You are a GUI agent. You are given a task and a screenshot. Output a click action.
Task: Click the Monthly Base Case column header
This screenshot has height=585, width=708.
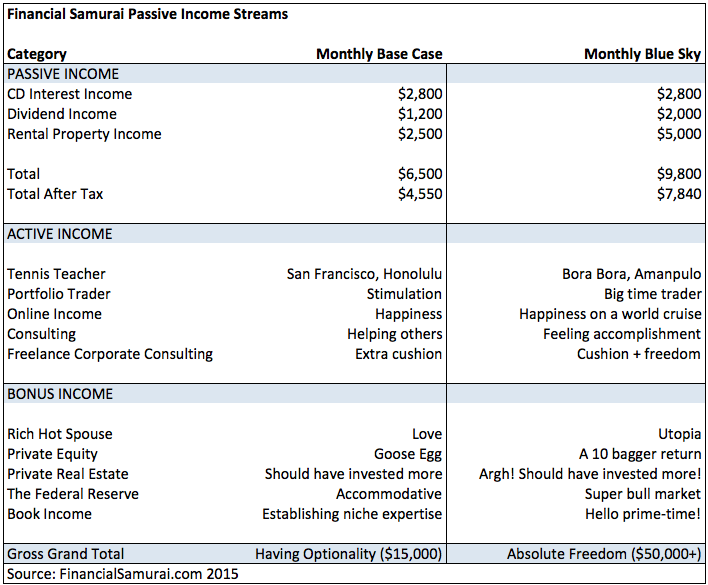click(379, 54)
